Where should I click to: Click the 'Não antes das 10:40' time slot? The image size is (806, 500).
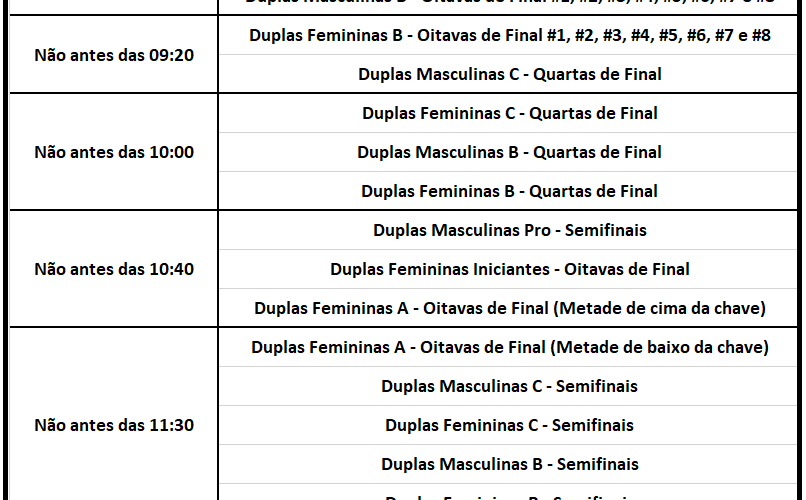pyautogui.click(x=114, y=269)
